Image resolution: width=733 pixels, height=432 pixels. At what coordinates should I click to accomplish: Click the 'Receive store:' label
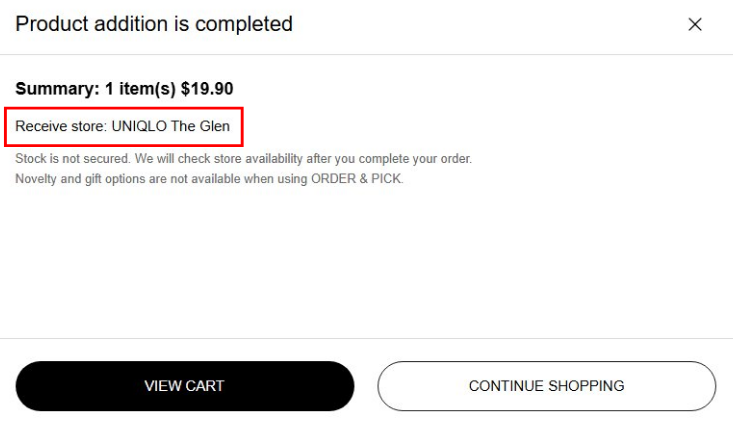click(61, 127)
